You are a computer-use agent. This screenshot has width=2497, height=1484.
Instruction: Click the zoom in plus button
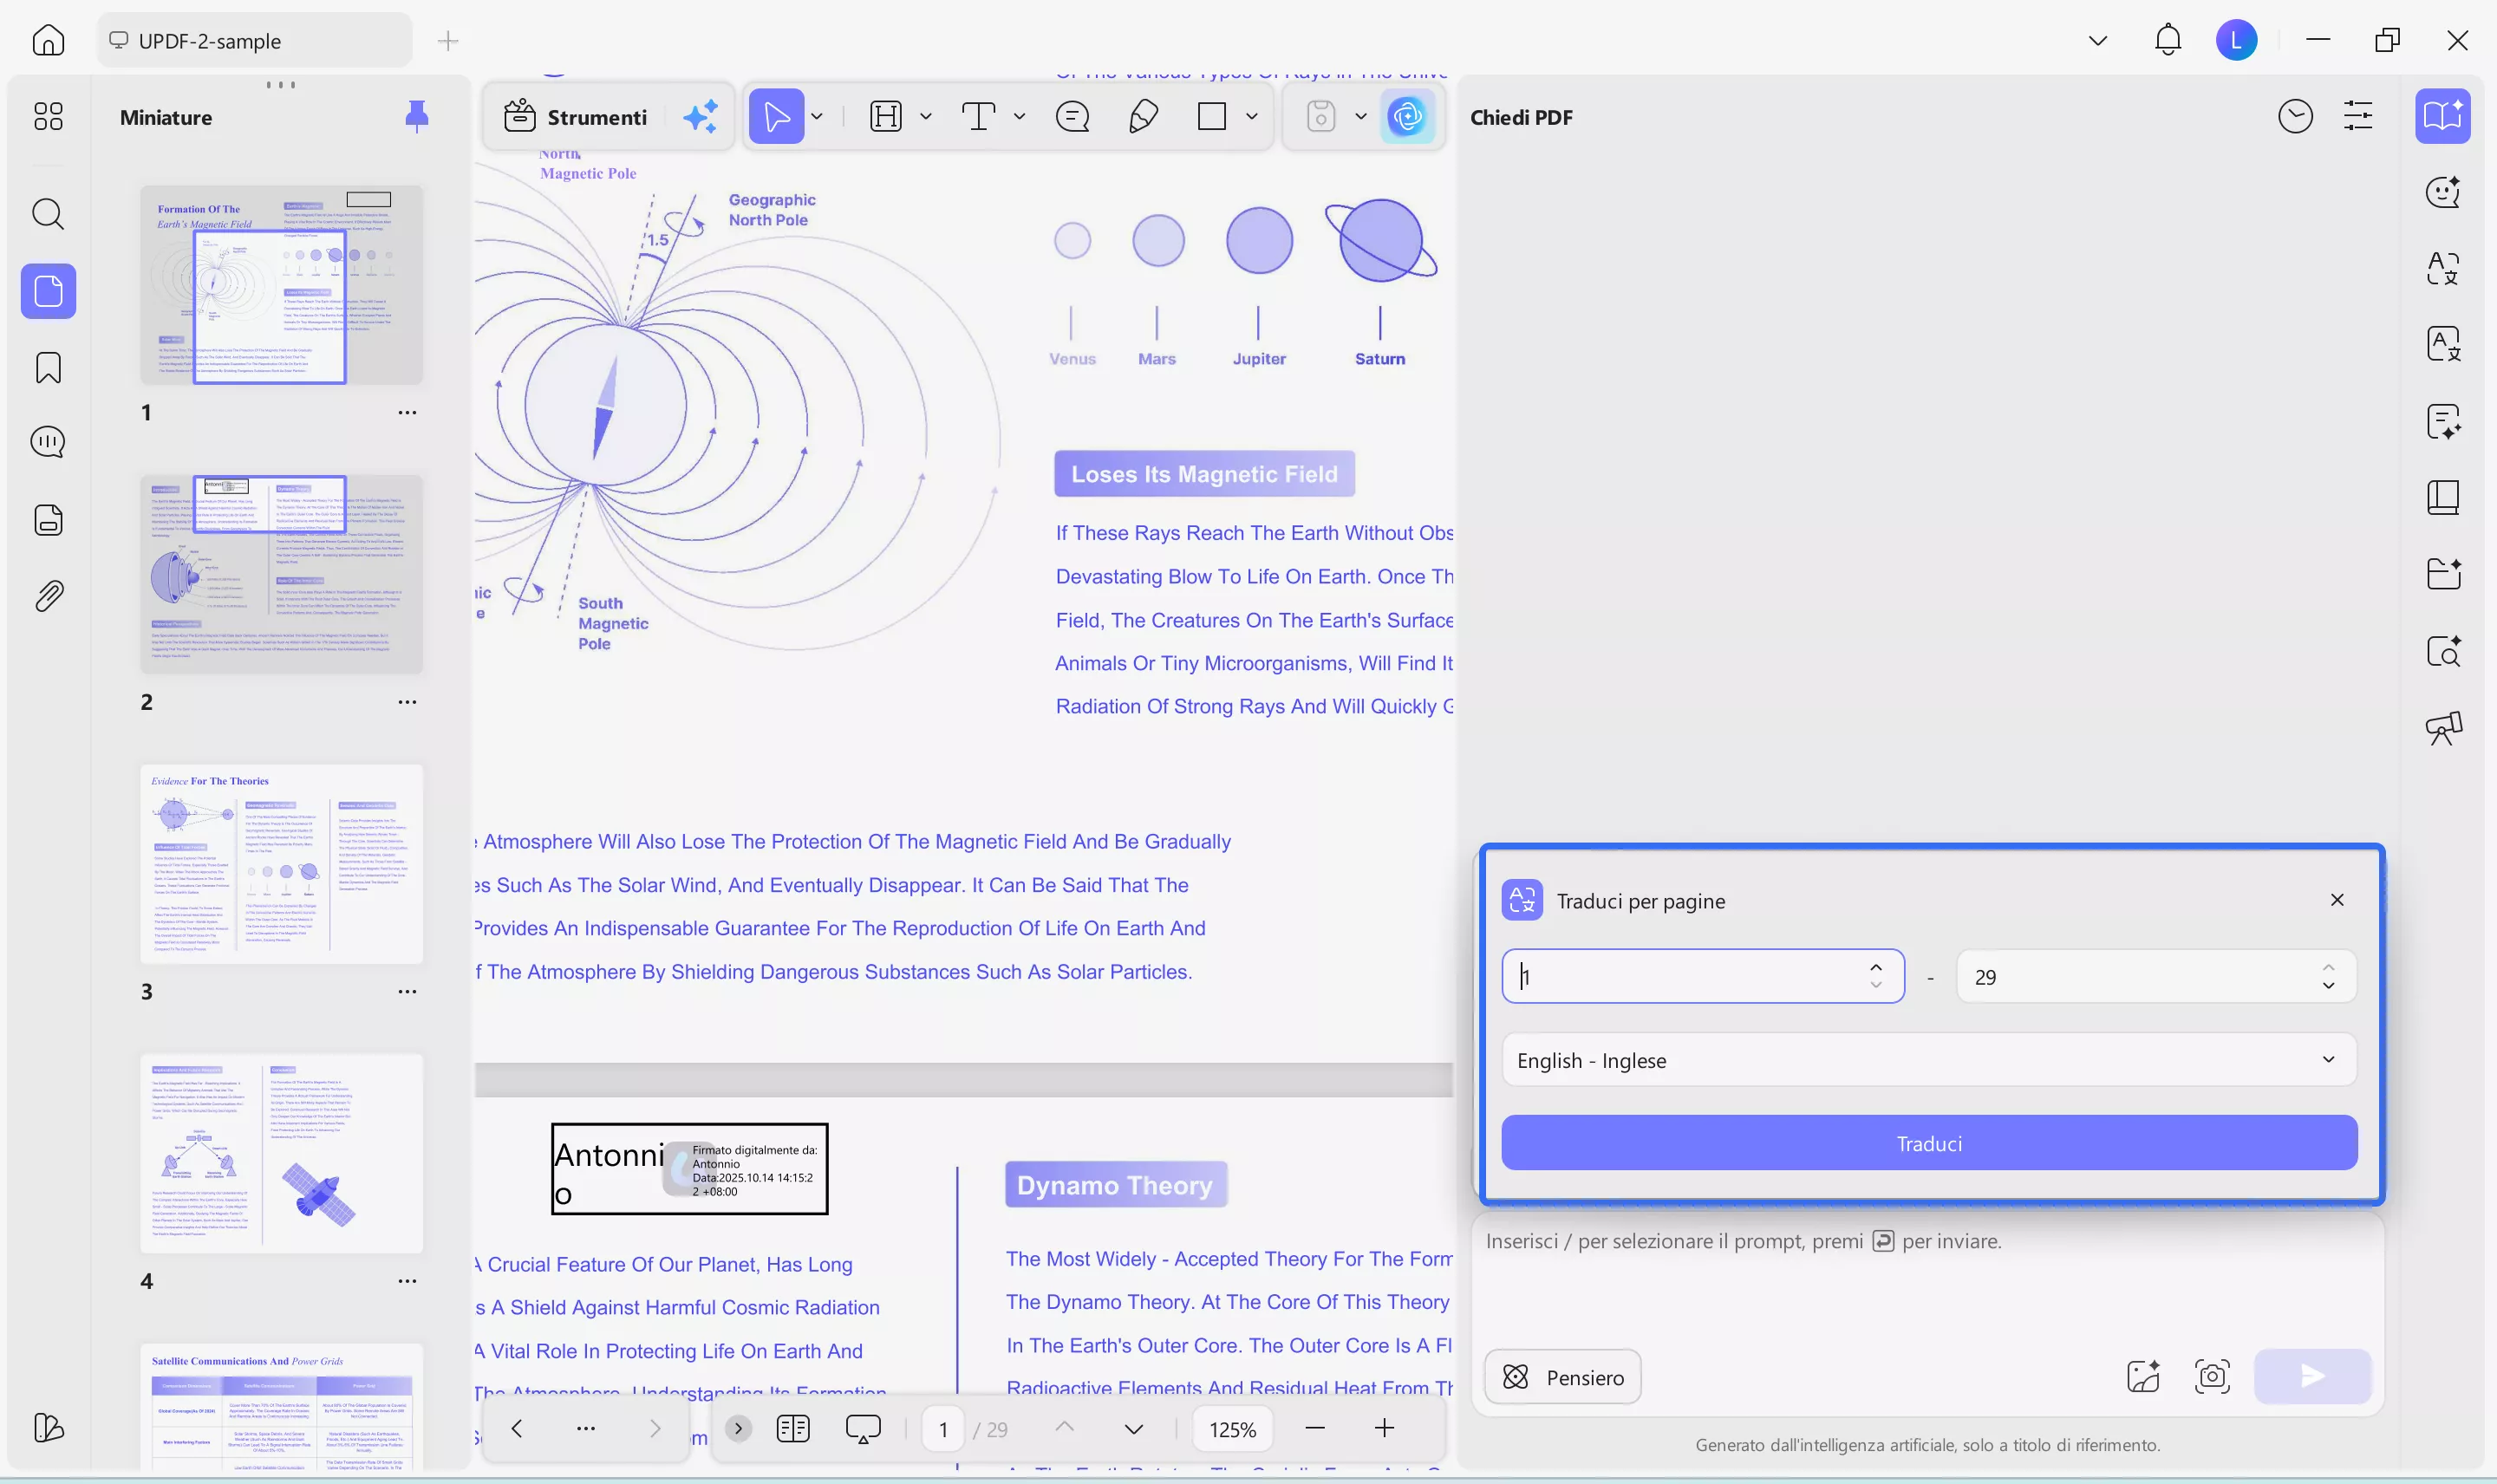point(1384,1429)
